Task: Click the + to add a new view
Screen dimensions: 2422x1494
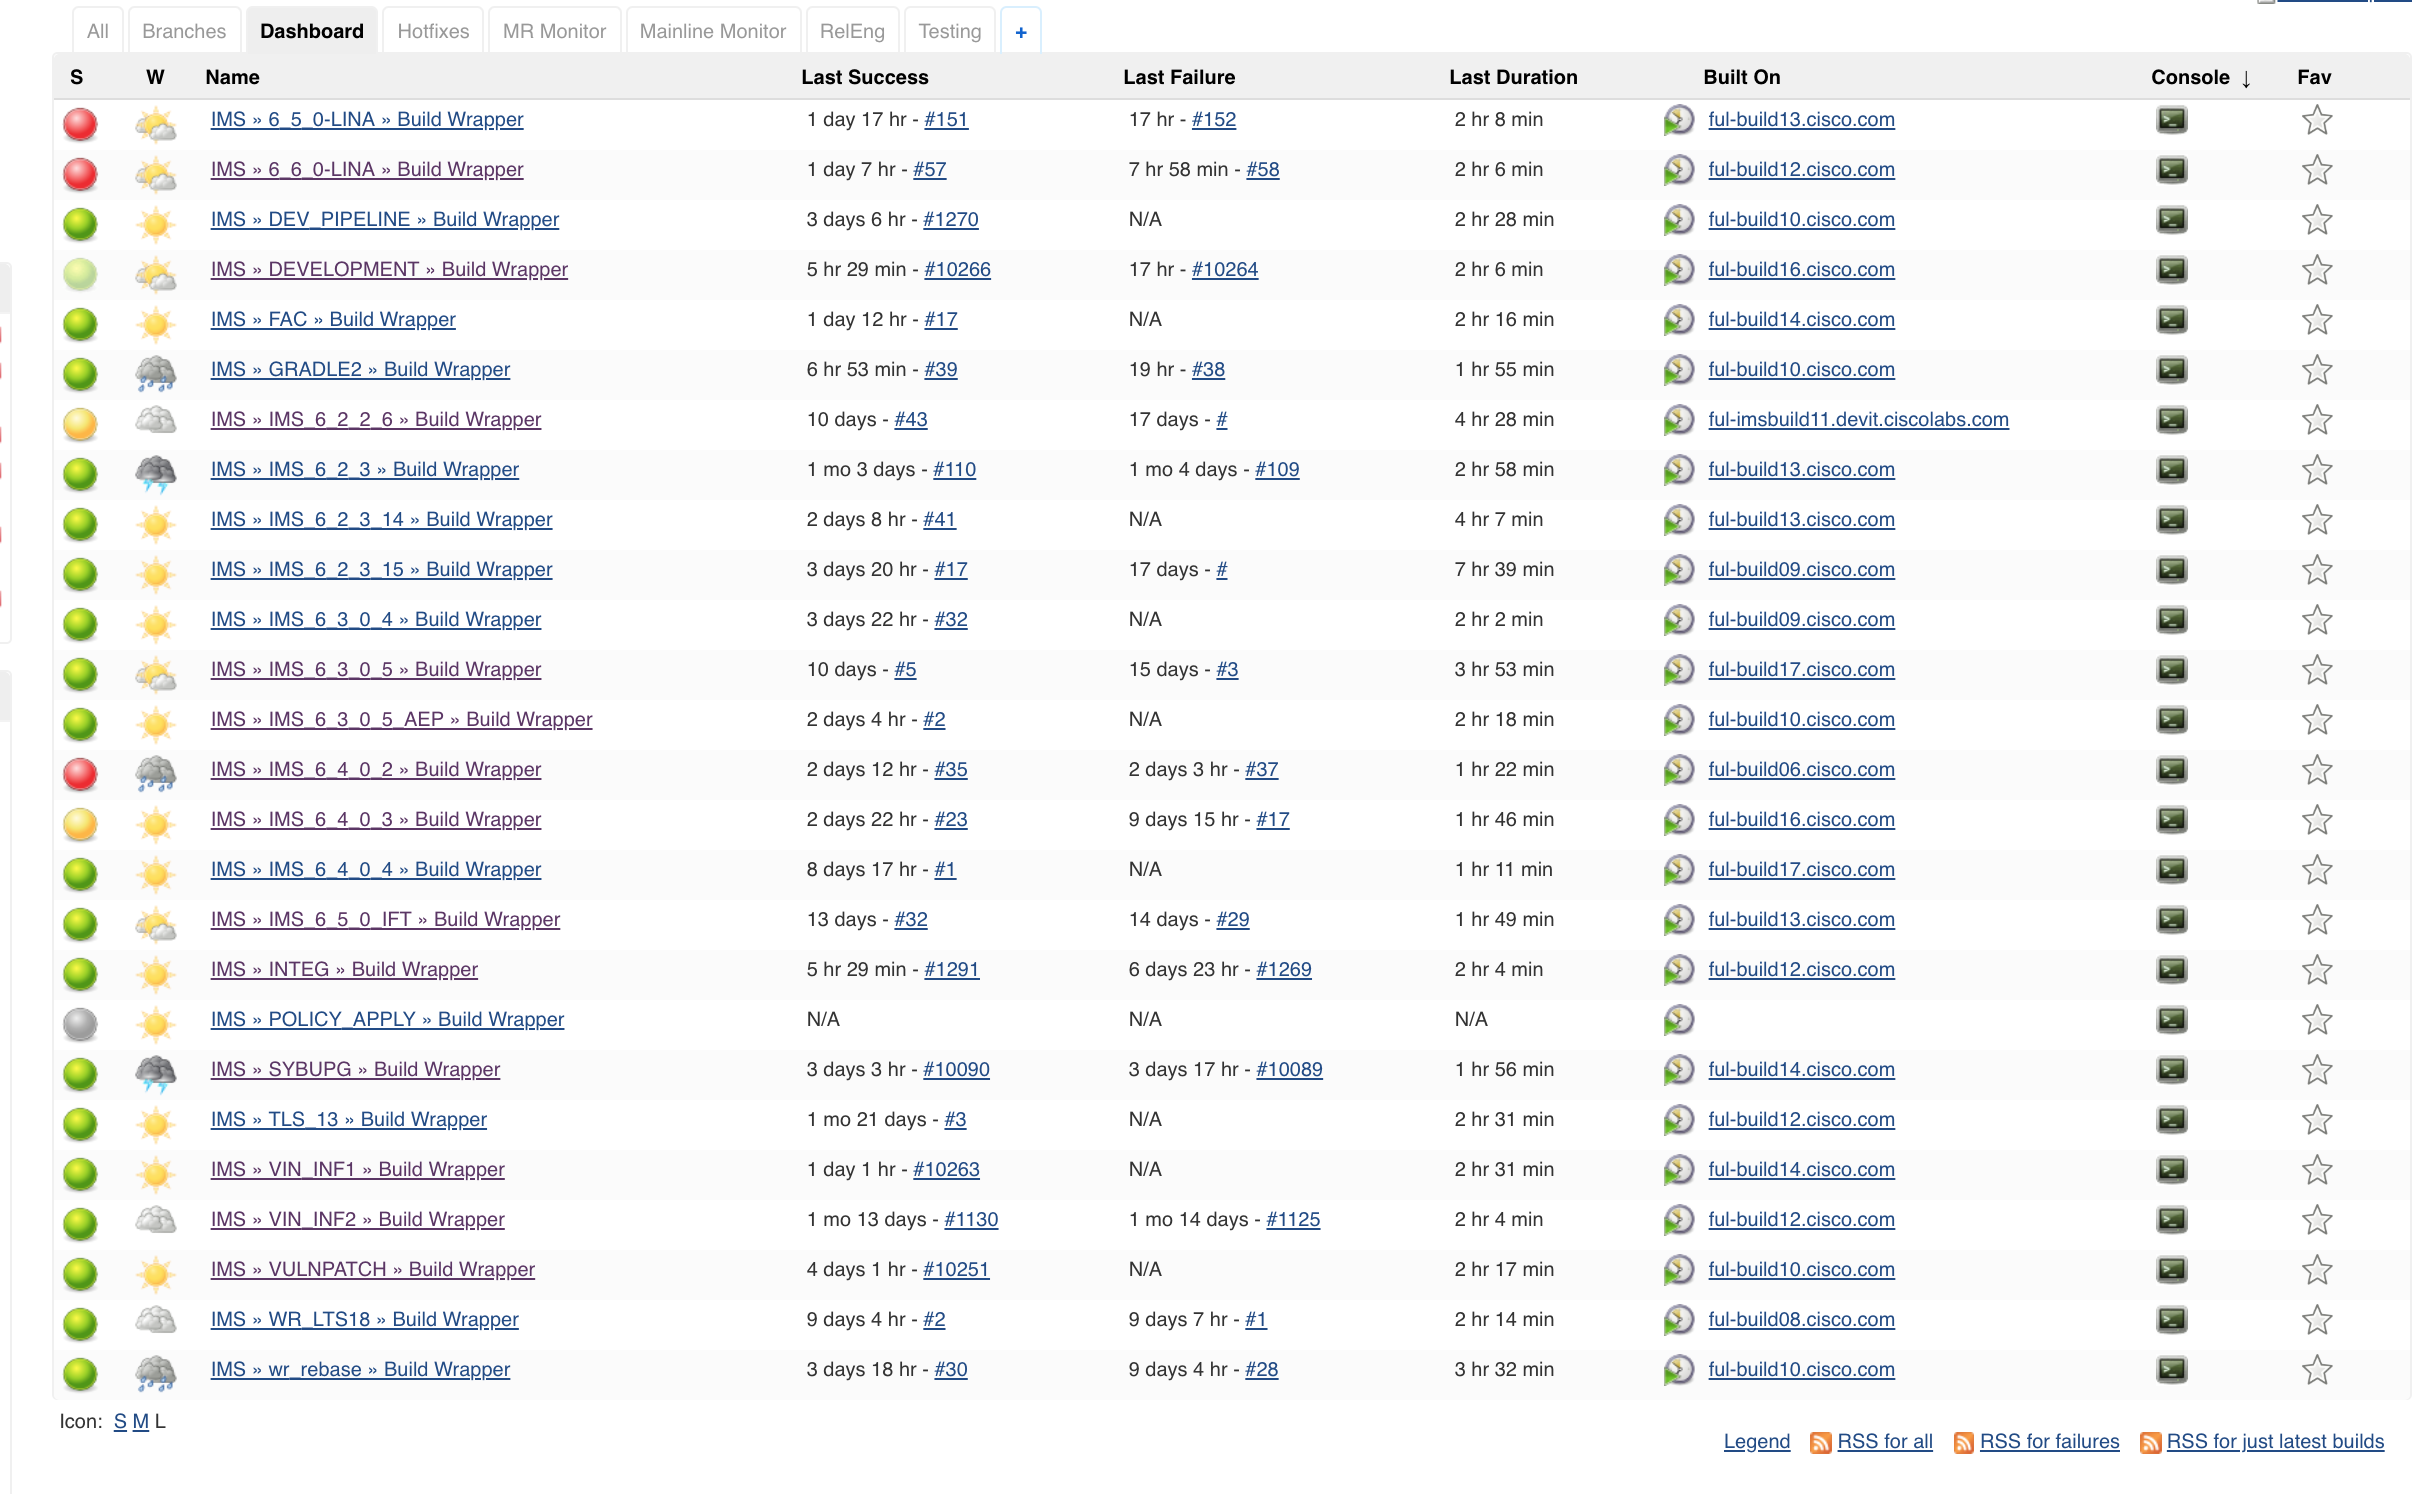Action: point(1020,31)
